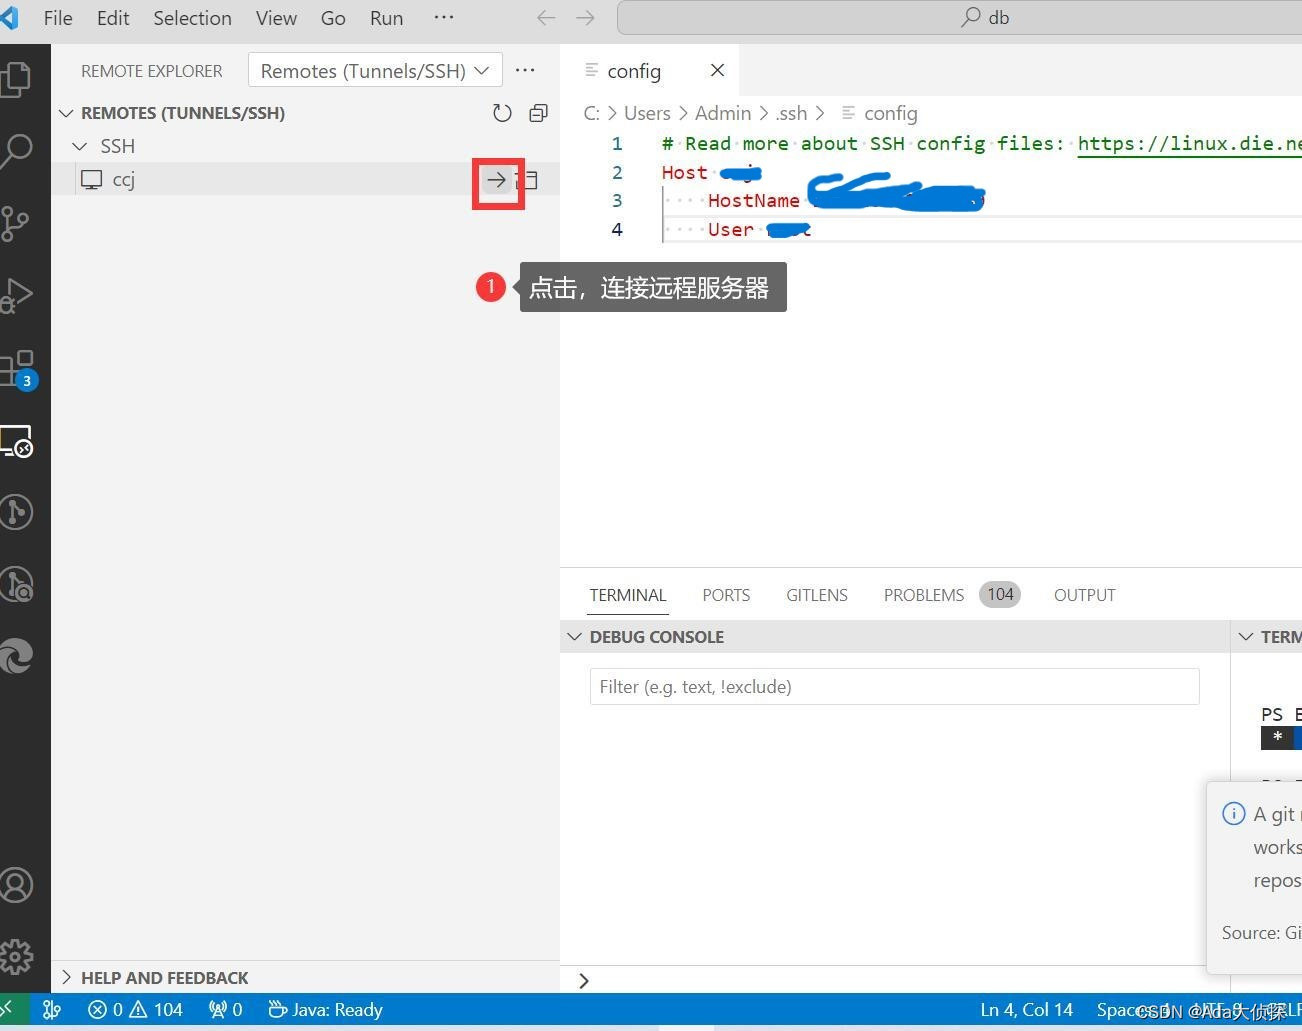Screen dimensions: 1302x1031
Task: Switch to the TERMINAL panel tab
Action: [627, 595]
